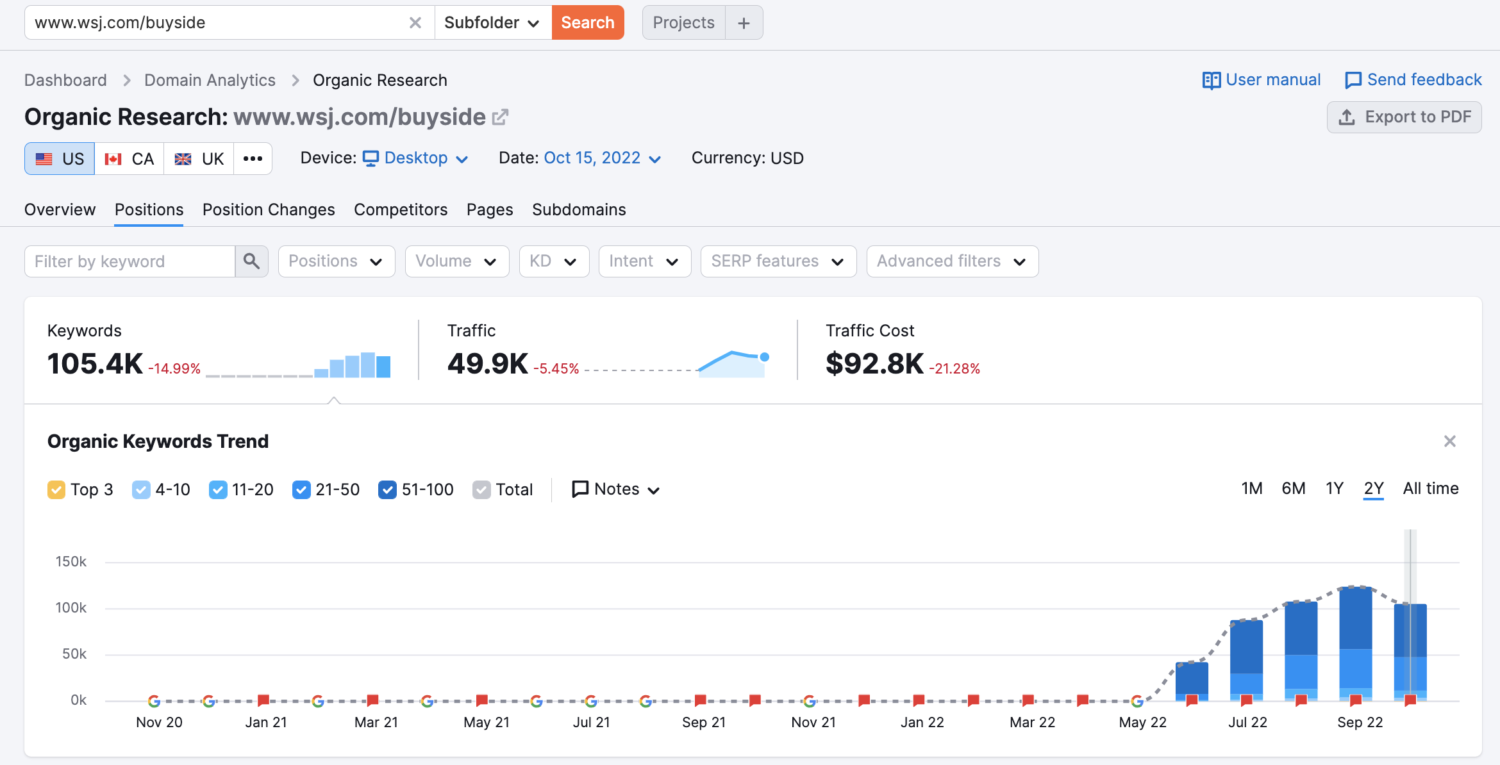Image resolution: width=1500 pixels, height=765 pixels.
Task: Click the Filter by keyword input
Action: (130, 261)
